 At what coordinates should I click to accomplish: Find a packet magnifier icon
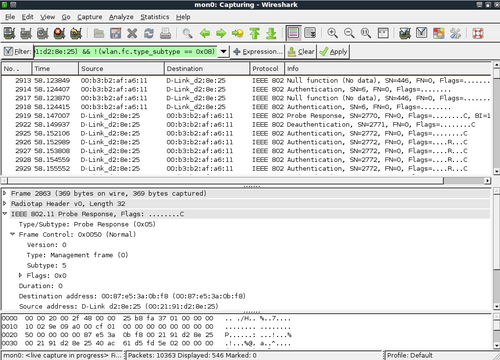tap(188, 33)
